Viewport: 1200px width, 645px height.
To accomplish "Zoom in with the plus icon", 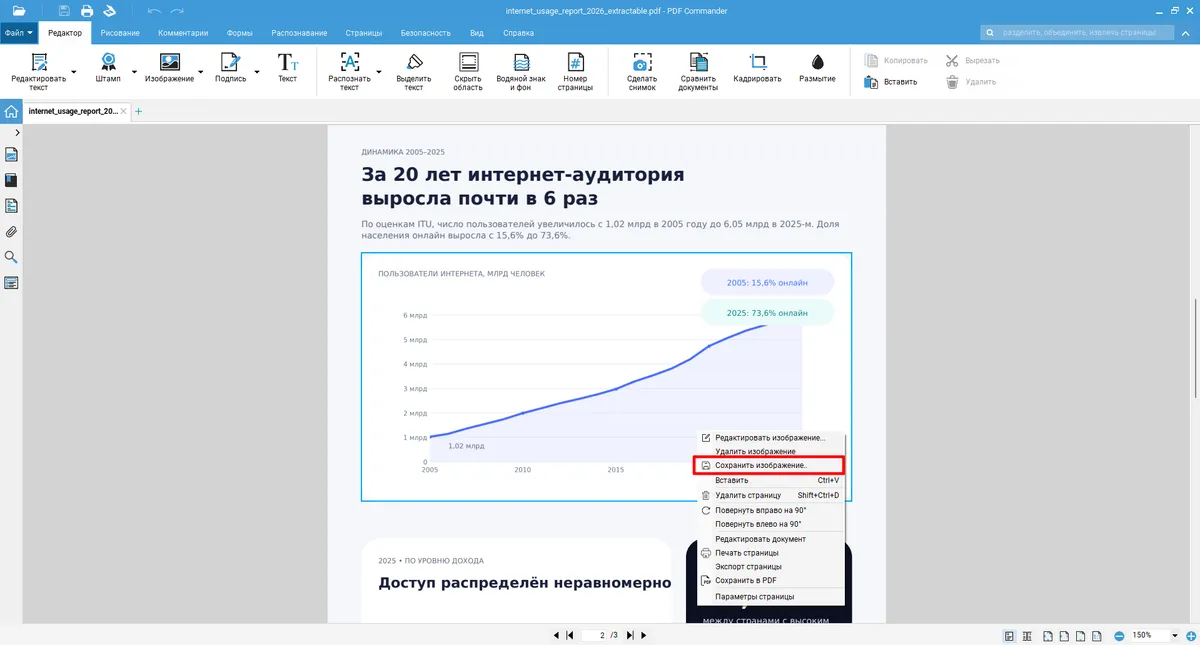I will 1192,636.
